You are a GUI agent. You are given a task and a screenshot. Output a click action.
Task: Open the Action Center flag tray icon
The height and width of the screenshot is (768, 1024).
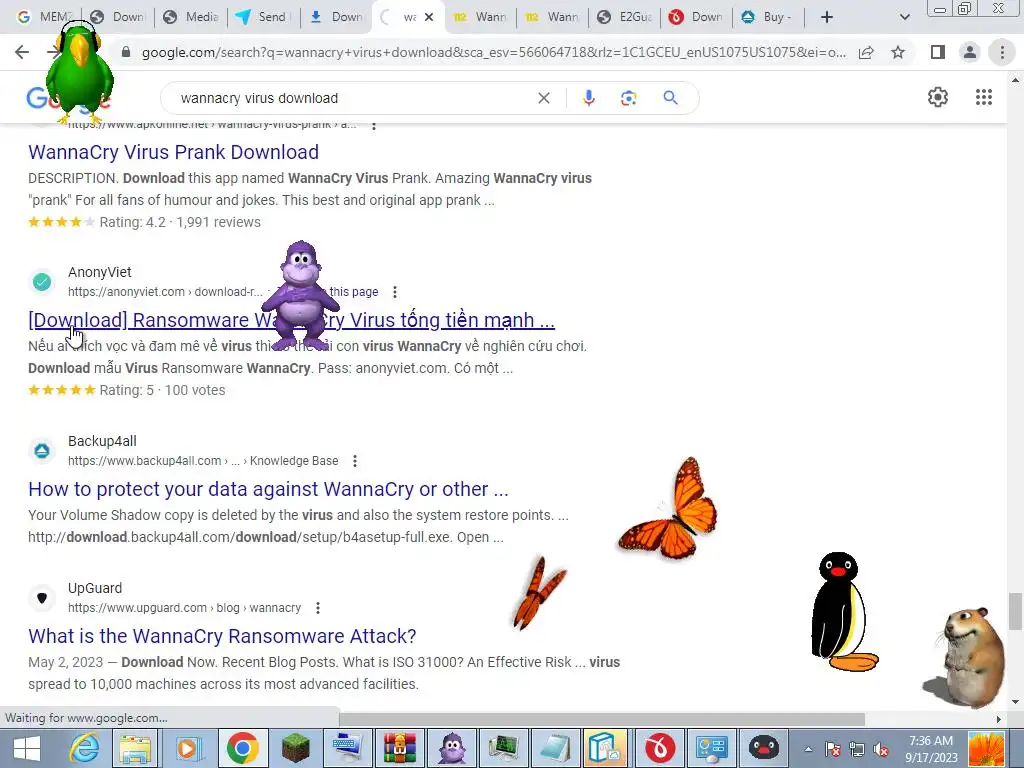point(833,750)
